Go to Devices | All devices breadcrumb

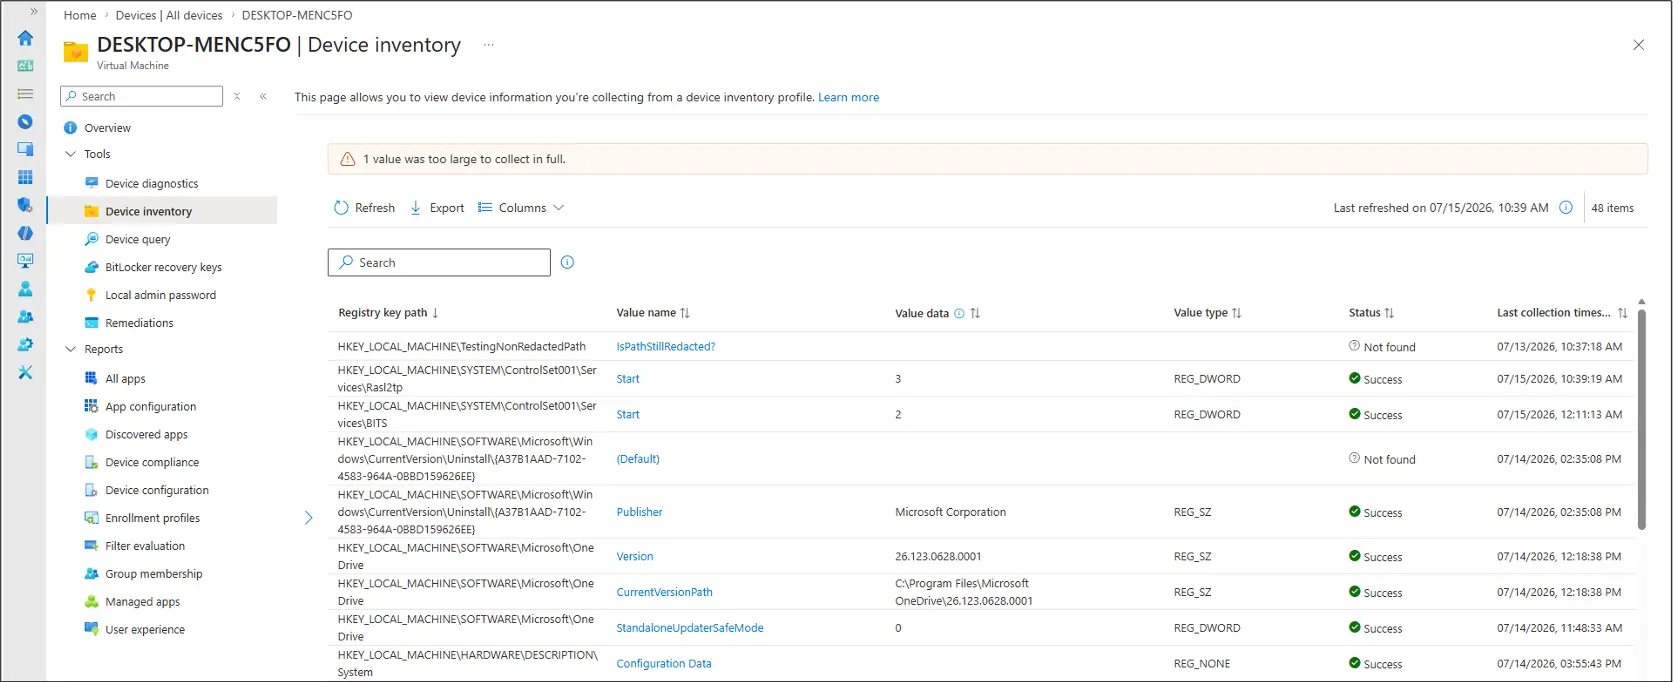(169, 15)
